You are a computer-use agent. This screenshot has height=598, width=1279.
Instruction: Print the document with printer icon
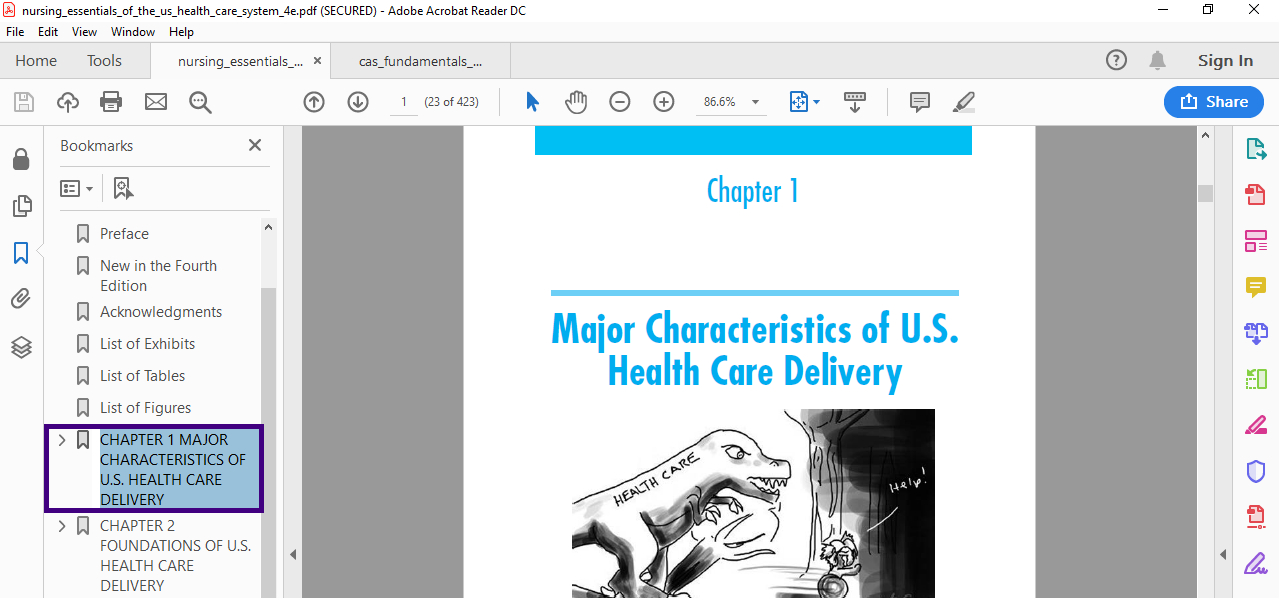[x=111, y=102]
